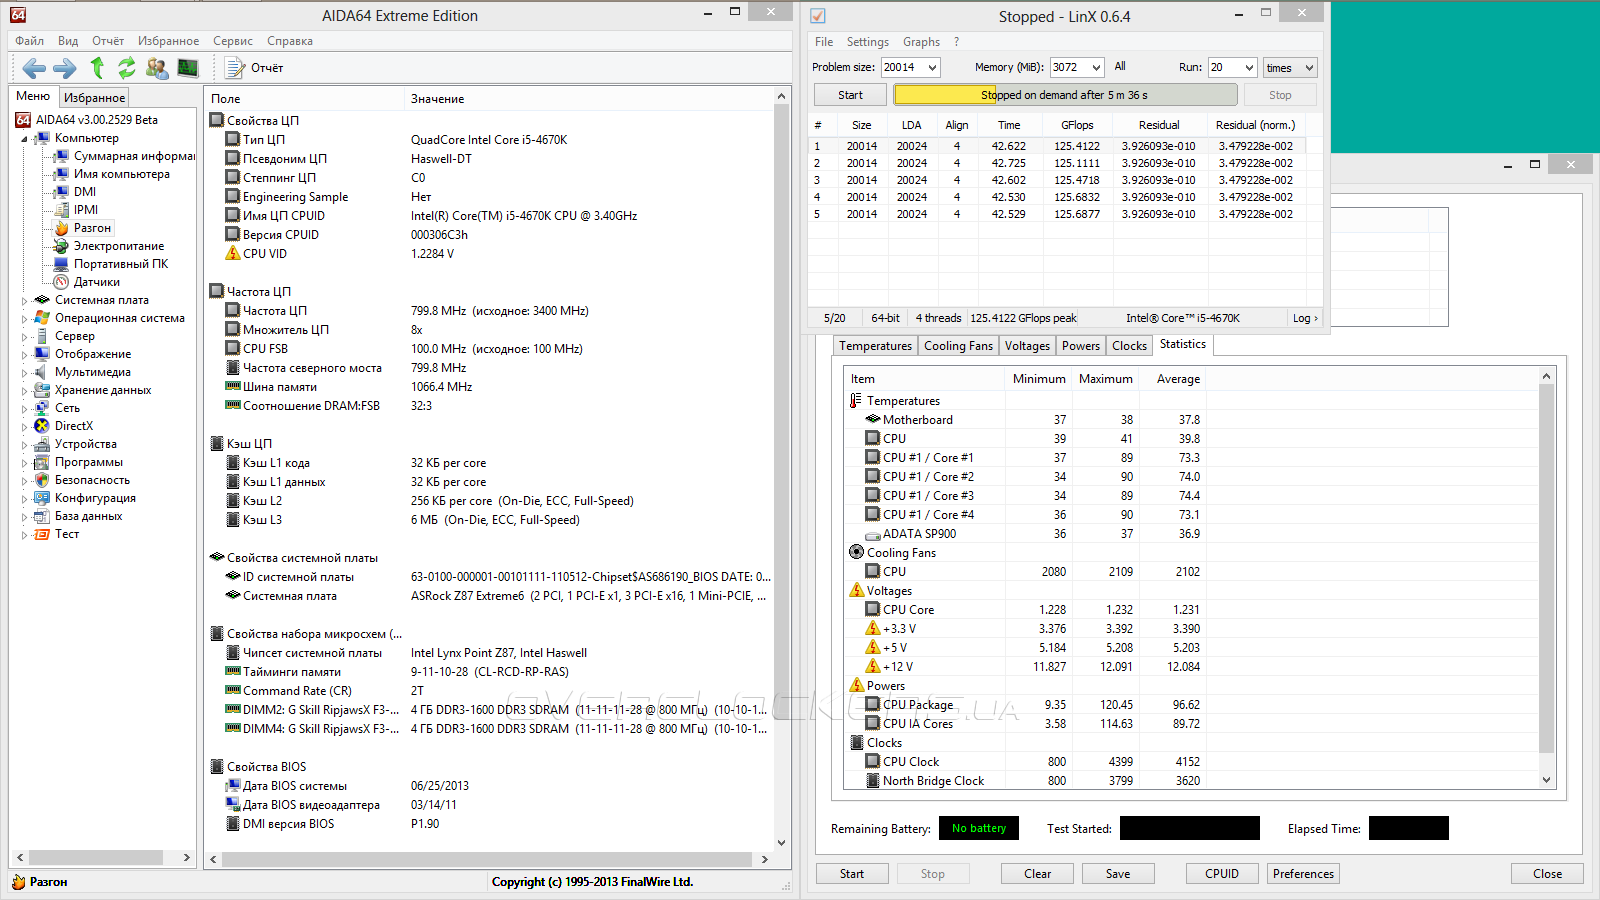
Task: Open the Problem size dropdown in LinX
Action: pos(932,68)
